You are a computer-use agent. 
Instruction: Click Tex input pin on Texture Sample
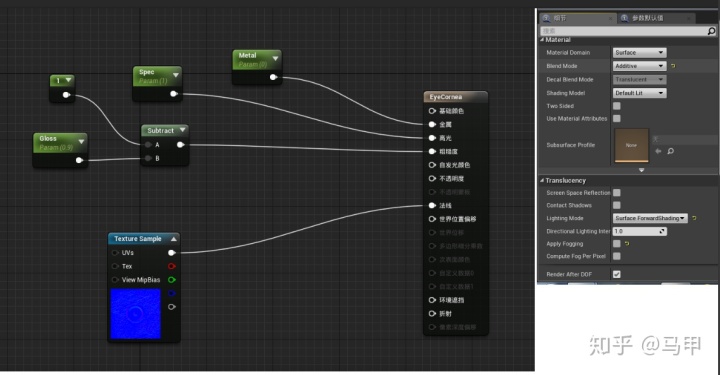[115, 266]
